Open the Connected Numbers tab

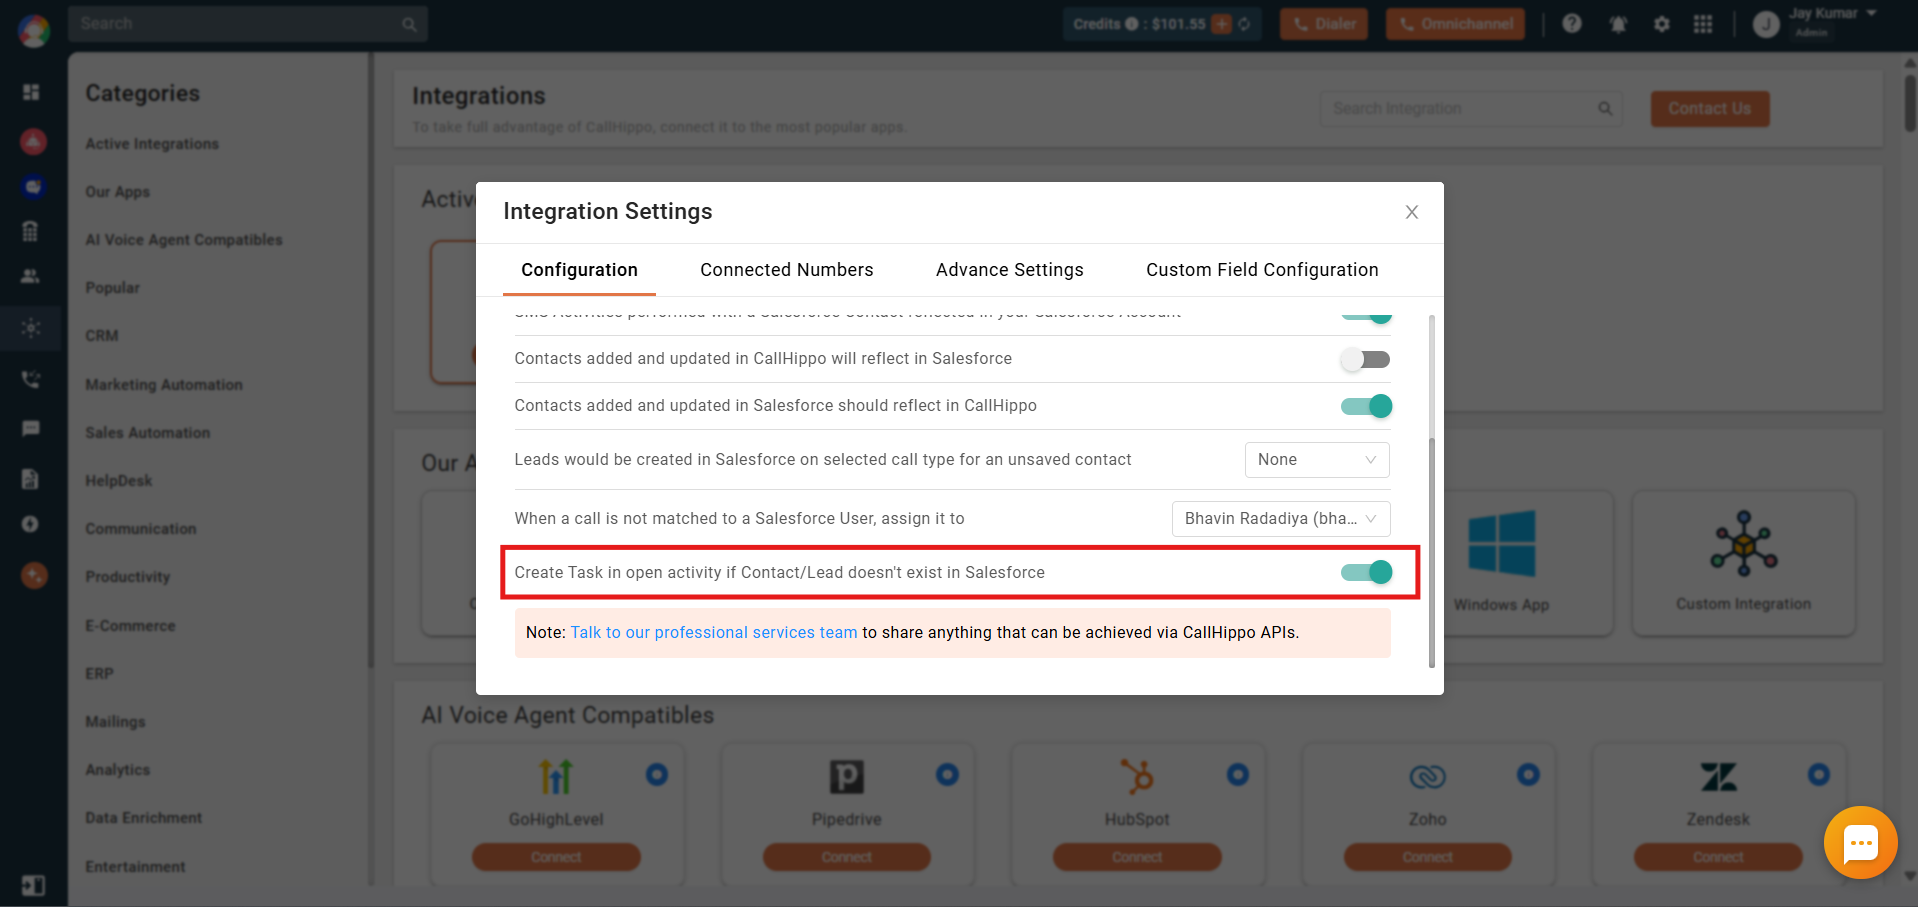click(x=787, y=270)
